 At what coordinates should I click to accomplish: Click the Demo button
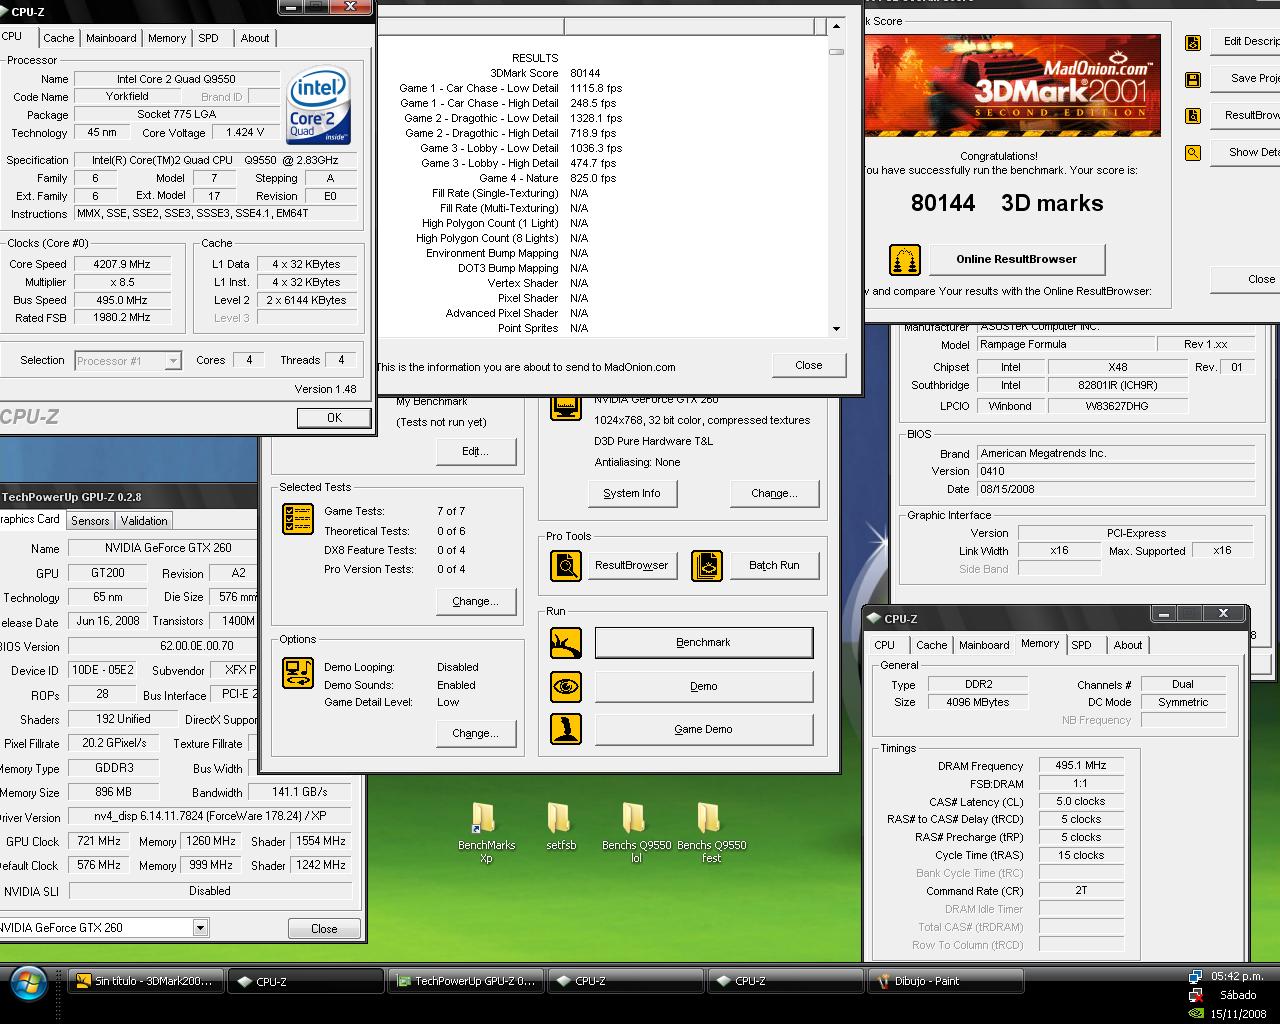click(703, 686)
